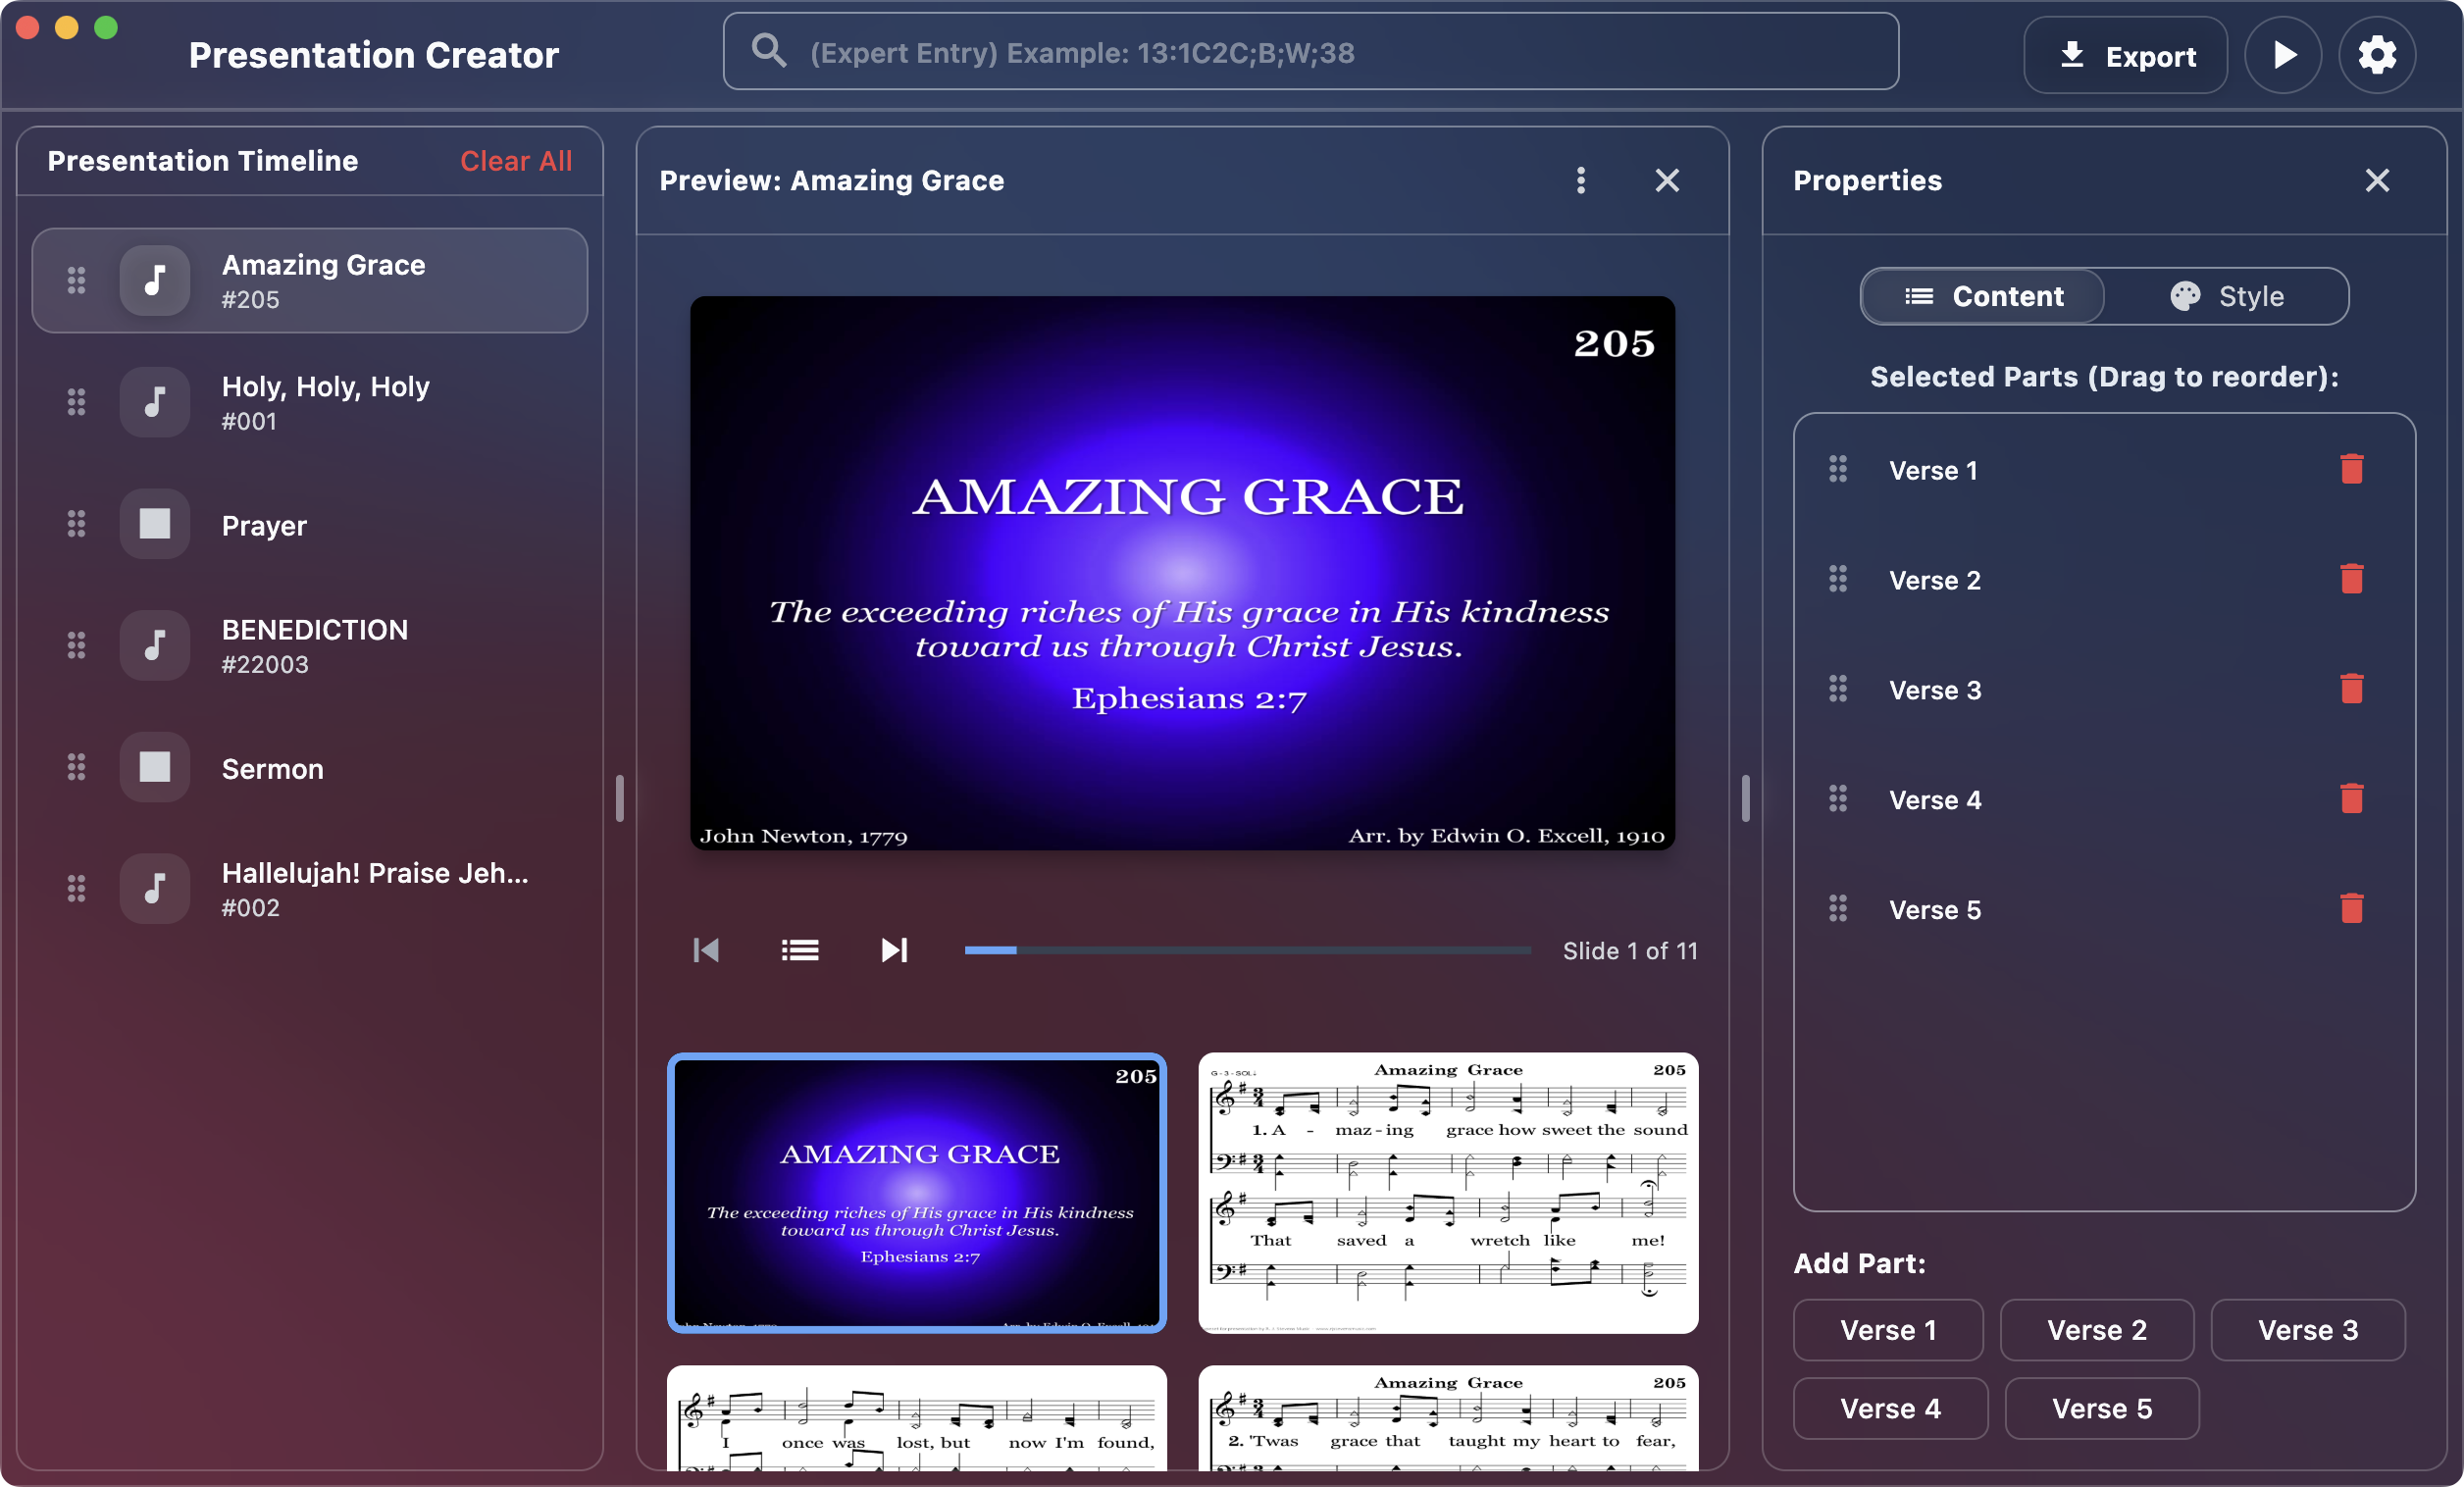Image resolution: width=2464 pixels, height=1487 pixels.
Task: Open the settings gear icon
Action: coord(2377,54)
